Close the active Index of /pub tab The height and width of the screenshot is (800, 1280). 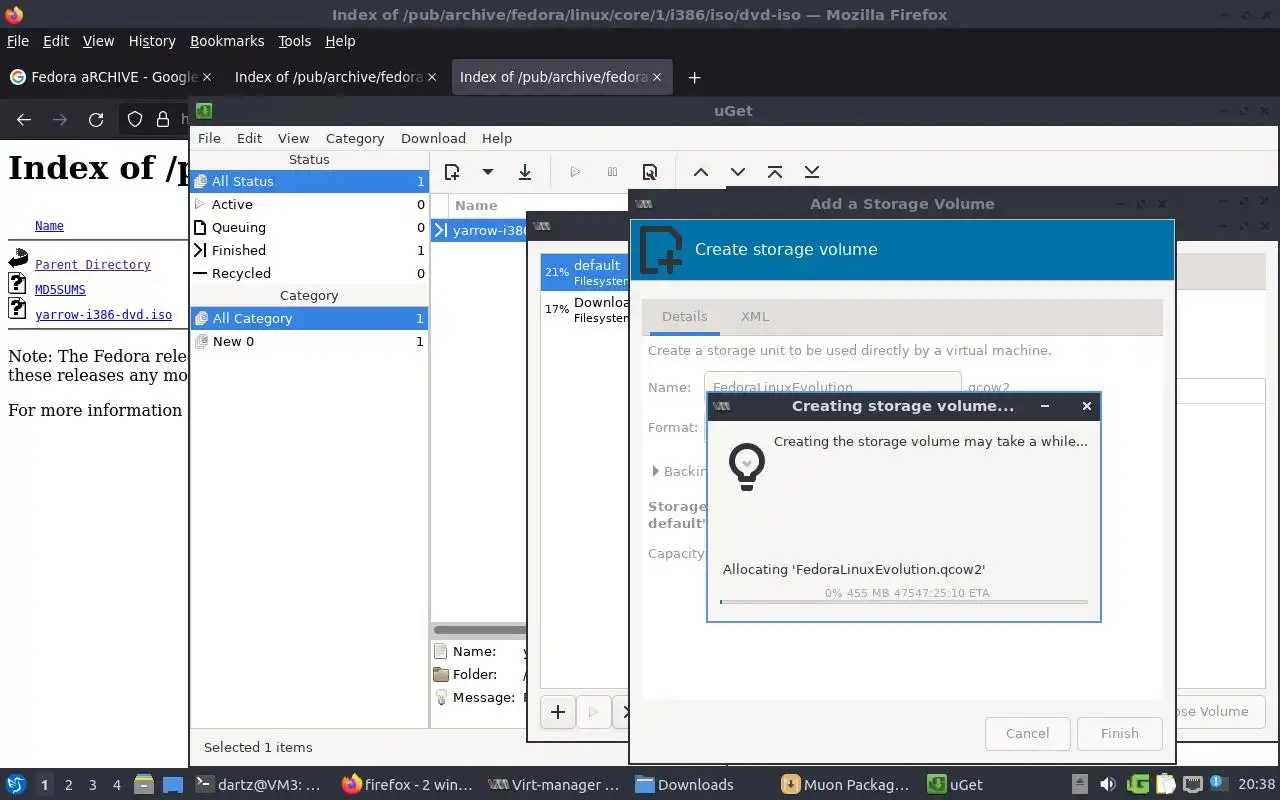[657, 77]
